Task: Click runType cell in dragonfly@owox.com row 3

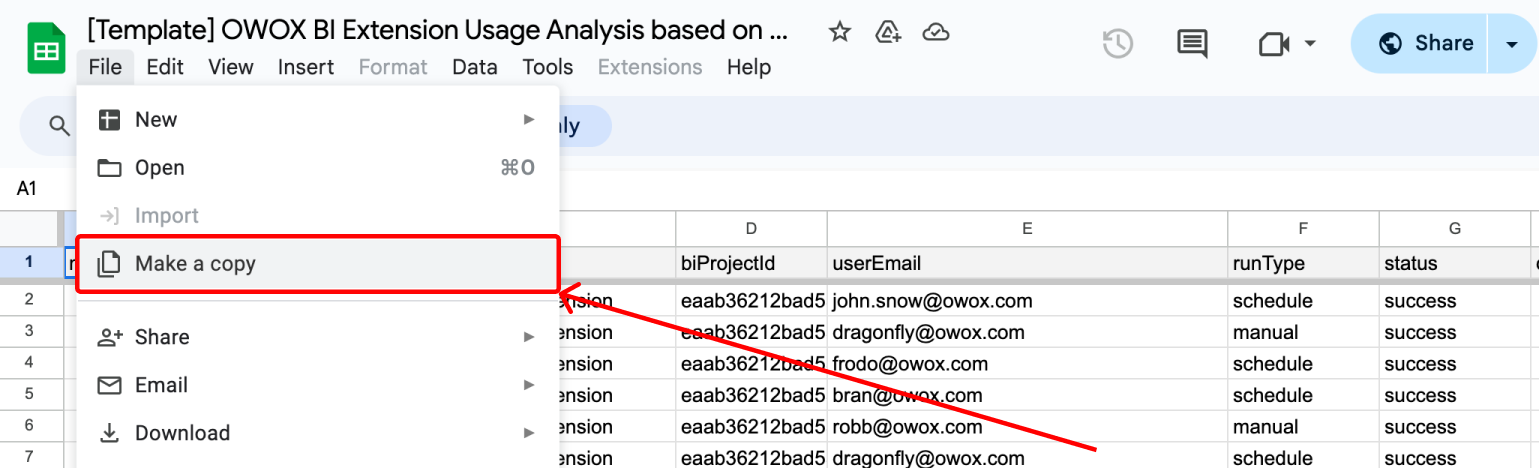Action: point(1303,332)
